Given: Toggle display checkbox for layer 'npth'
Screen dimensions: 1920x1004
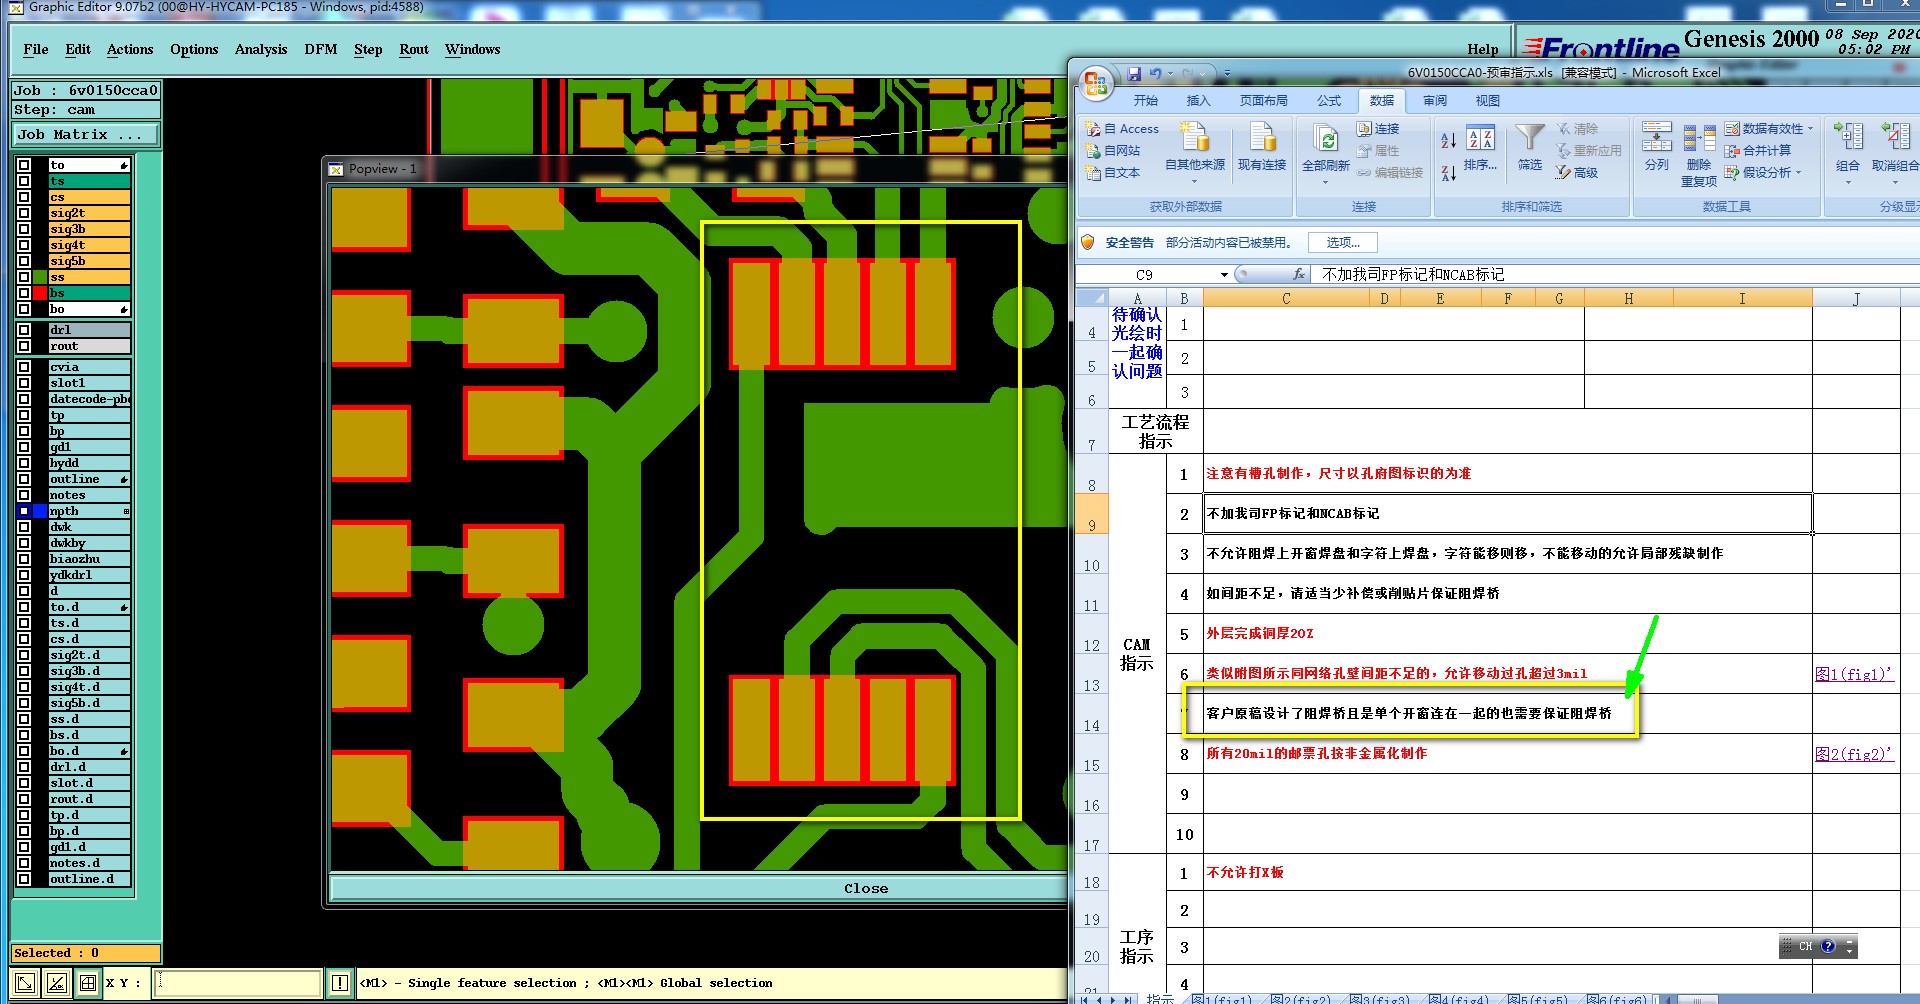Looking at the screenshot, I should click(24, 511).
